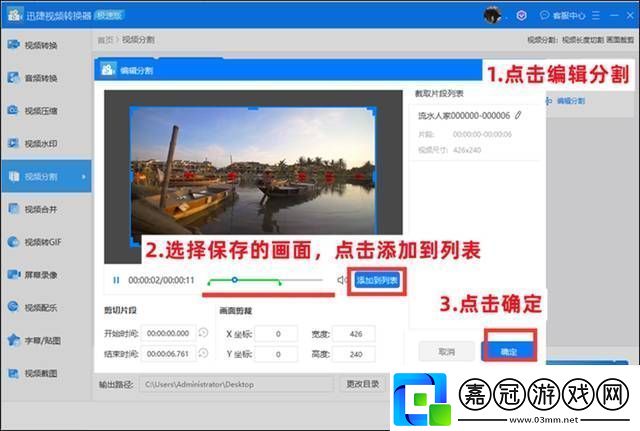This screenshot has height=431, width=640.
Task: Close the application window
Action: [x=630, y=16]
